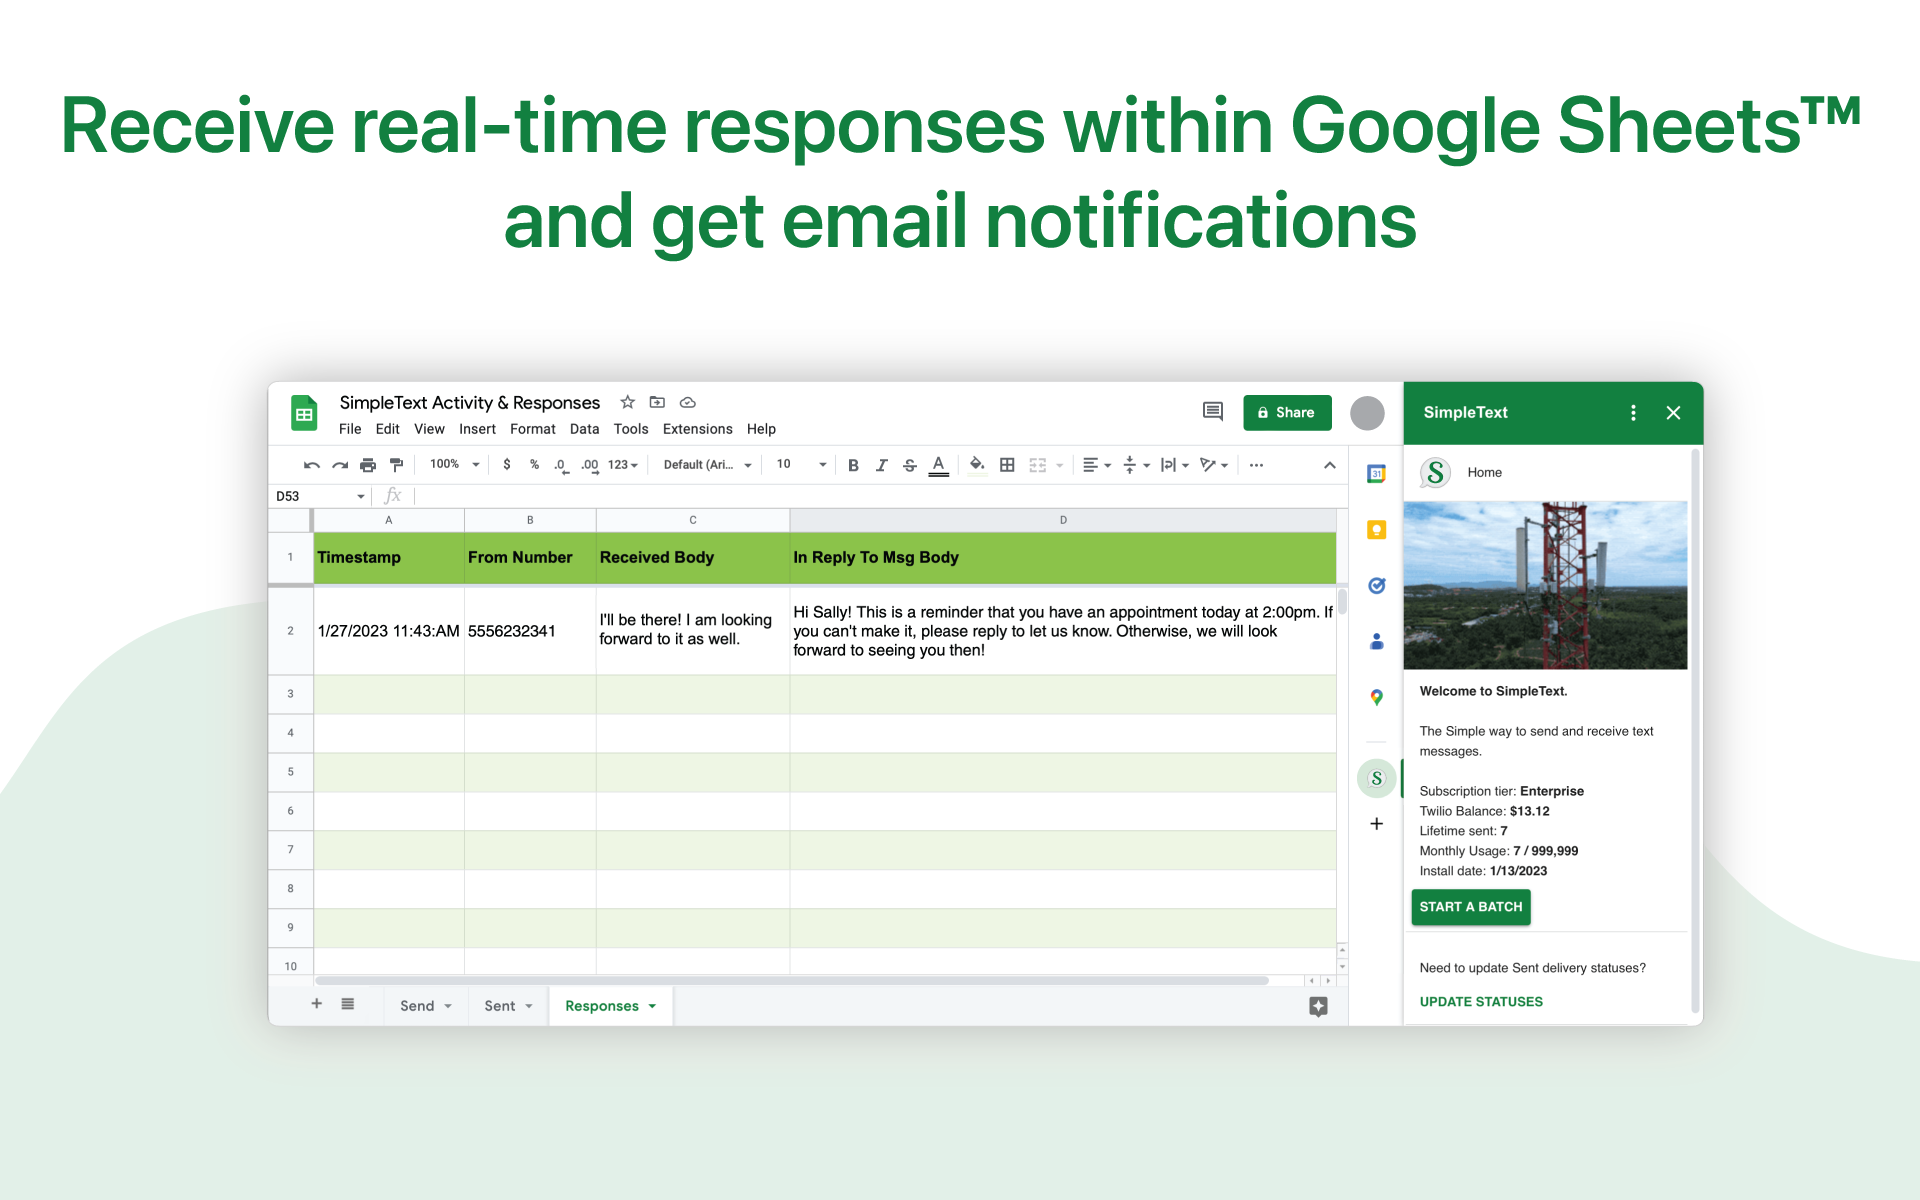The height and width of the screenshot is (1200, 1920).
Task: Click the move to folder icon
Action: point(657,402)
